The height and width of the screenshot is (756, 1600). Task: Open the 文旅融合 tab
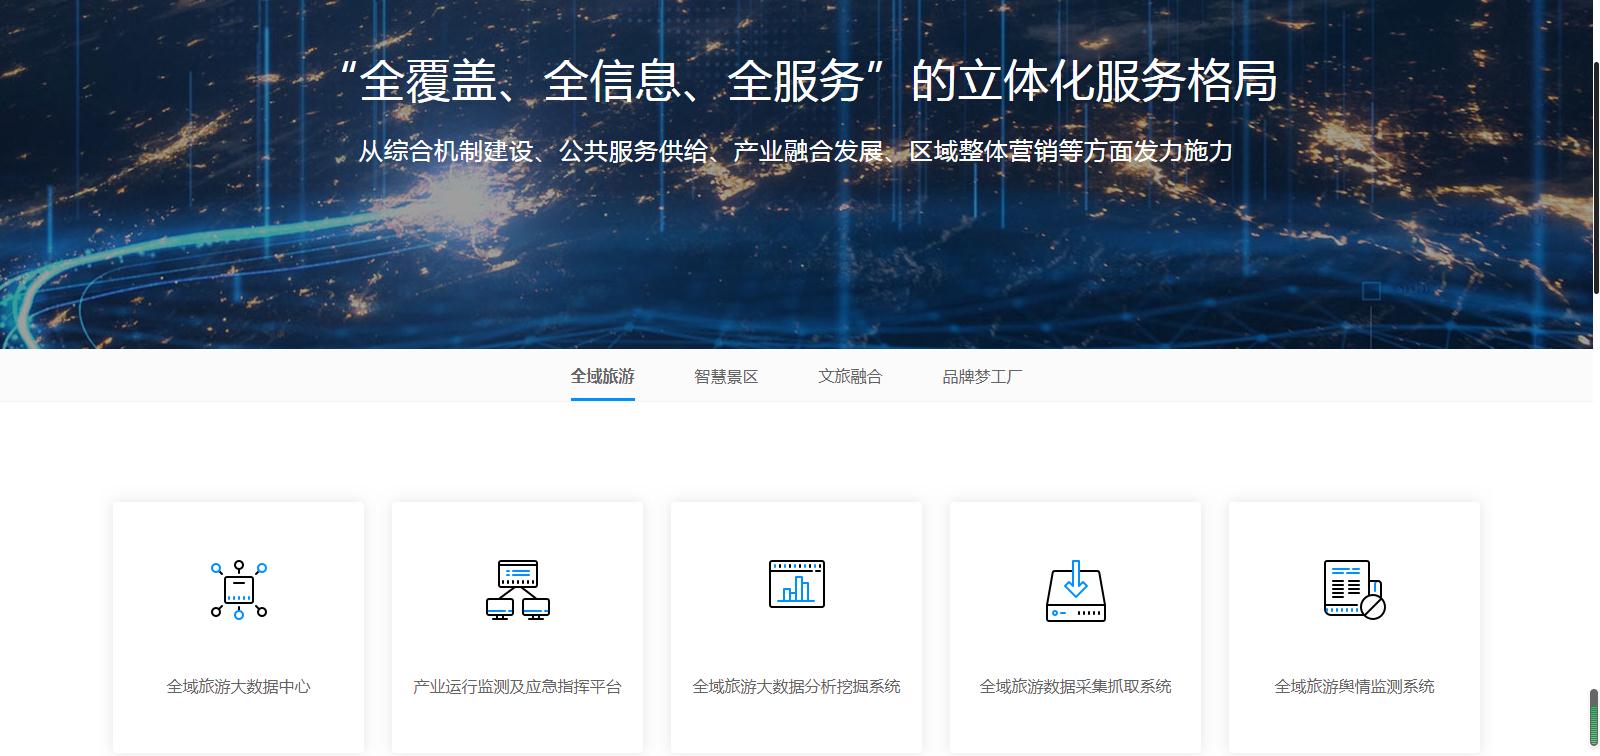(850, 377)
